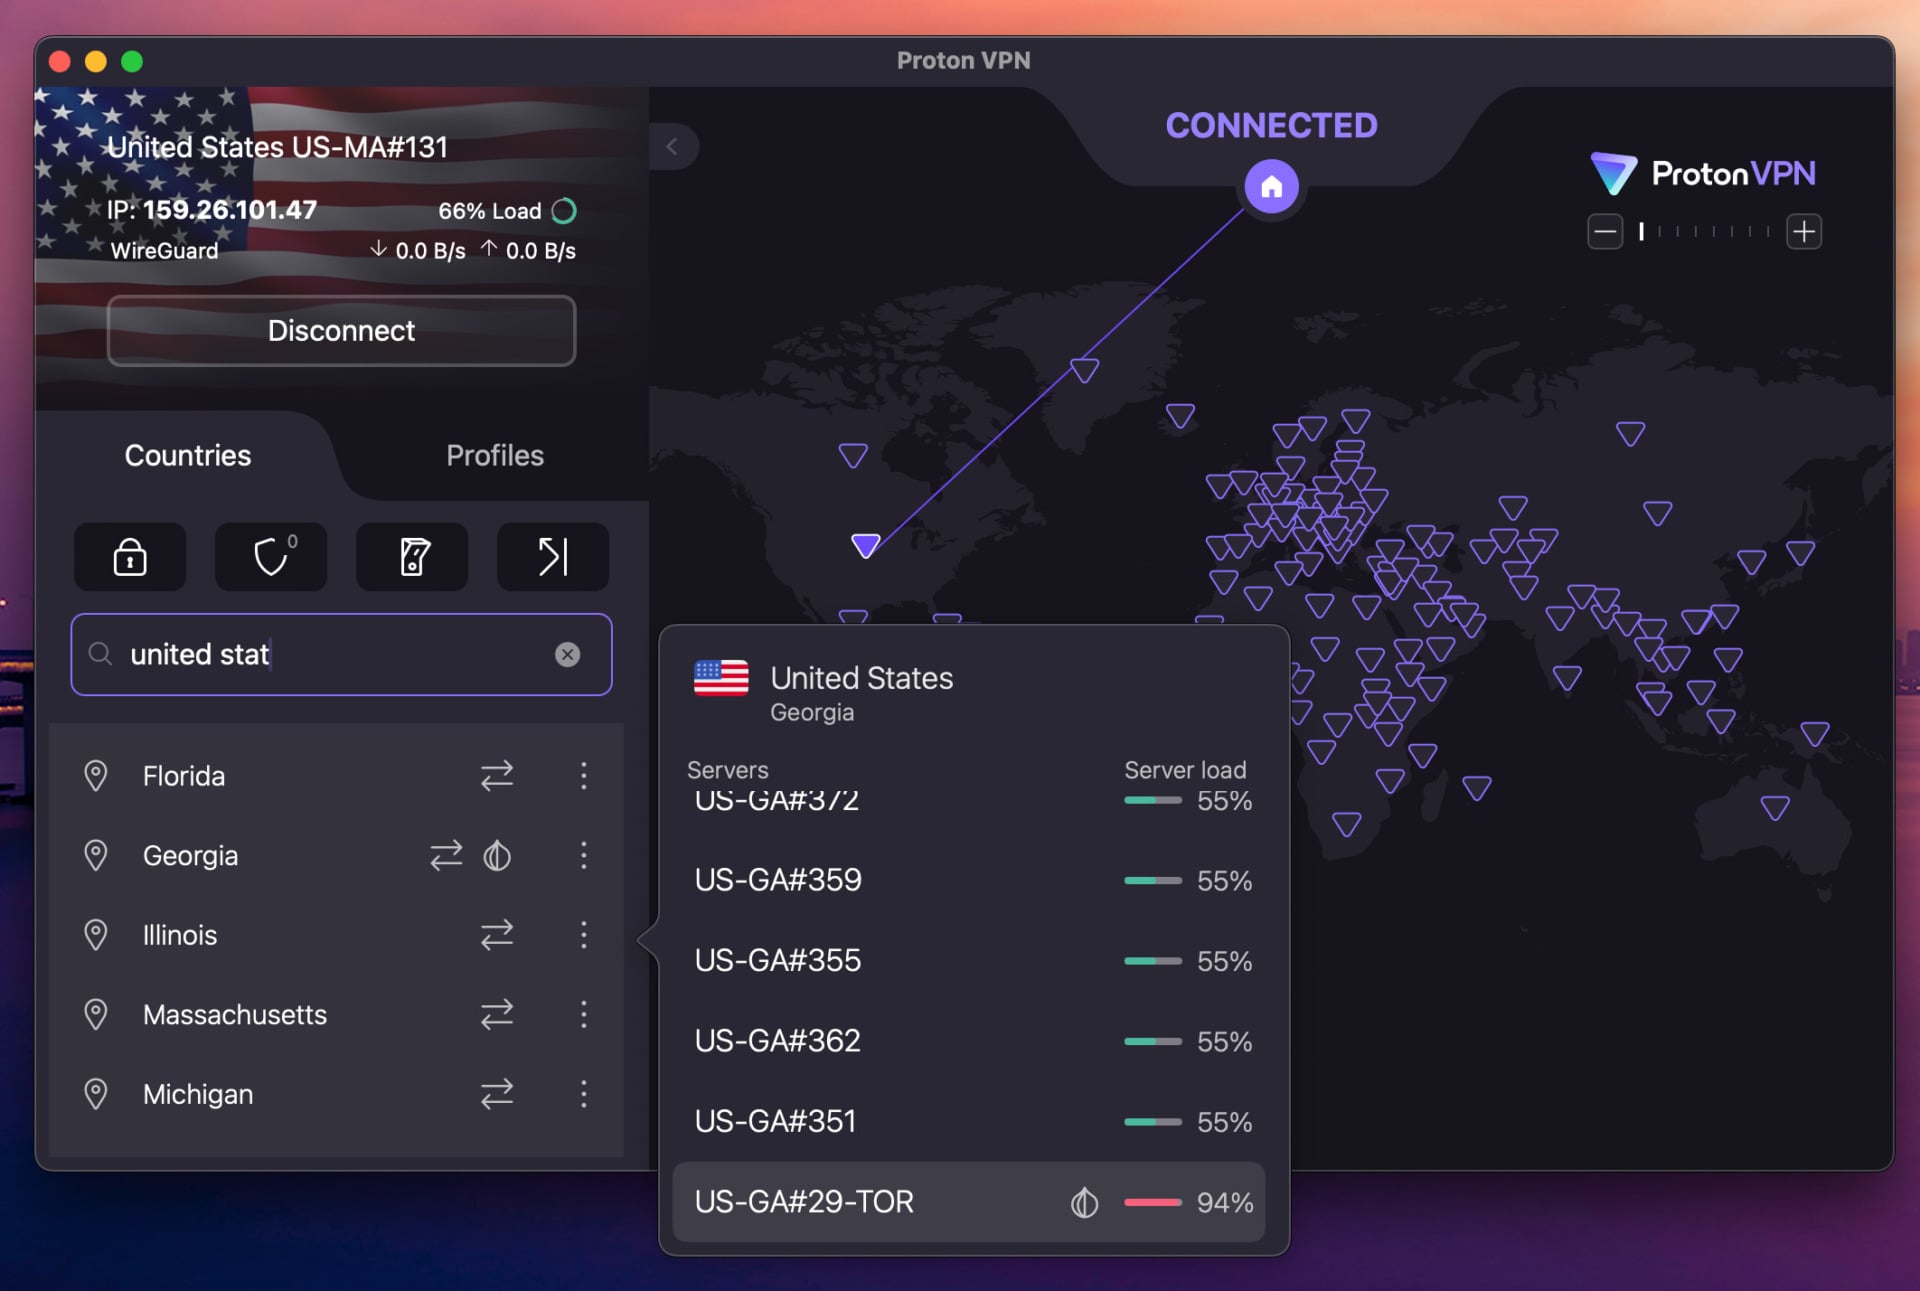
Task: Select server US-GA#355
Action: point(970,960)
